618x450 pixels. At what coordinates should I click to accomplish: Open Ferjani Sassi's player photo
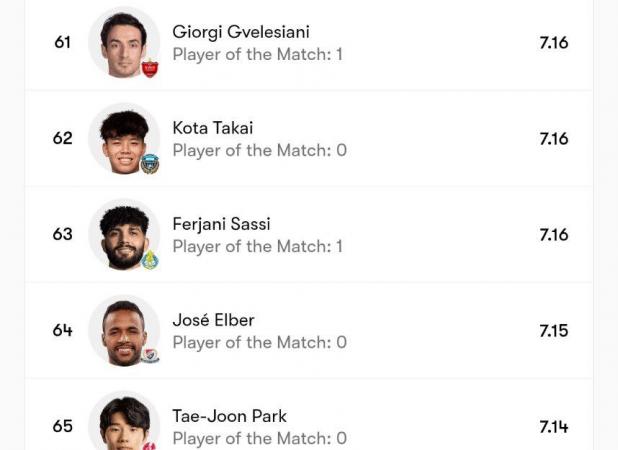(124, 234)
